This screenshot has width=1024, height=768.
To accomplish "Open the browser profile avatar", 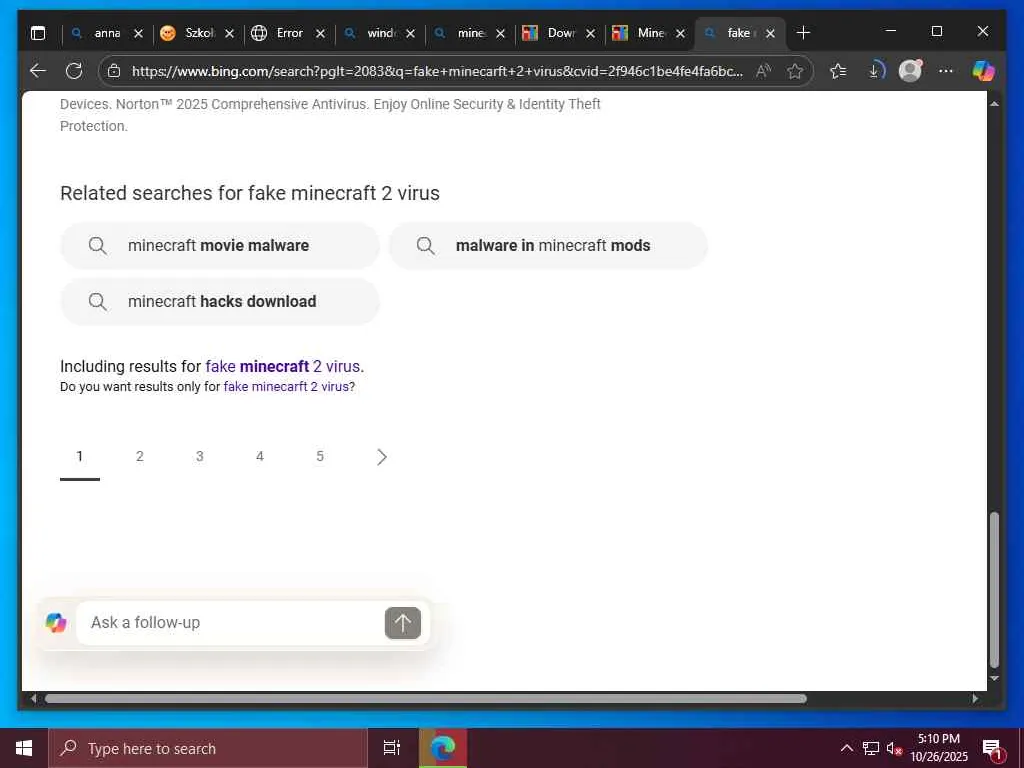I will (x=910, y=71).
